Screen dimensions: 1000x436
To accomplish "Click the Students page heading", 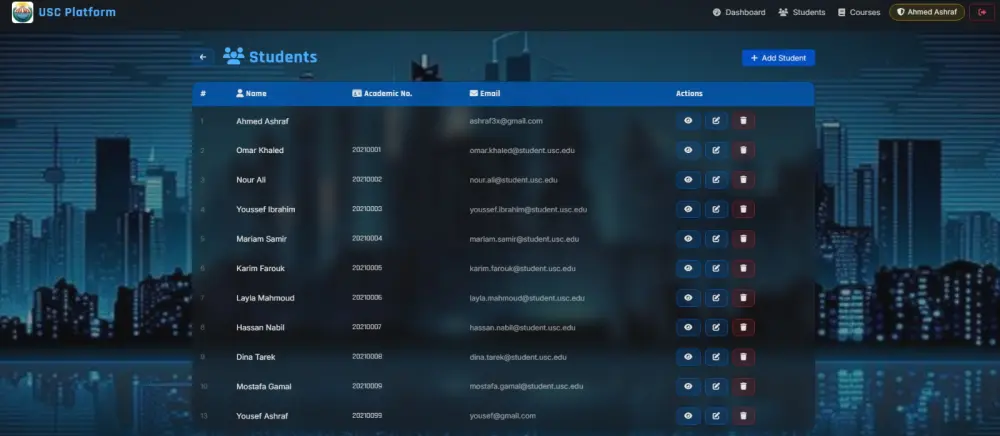I will tap(270, 57).
